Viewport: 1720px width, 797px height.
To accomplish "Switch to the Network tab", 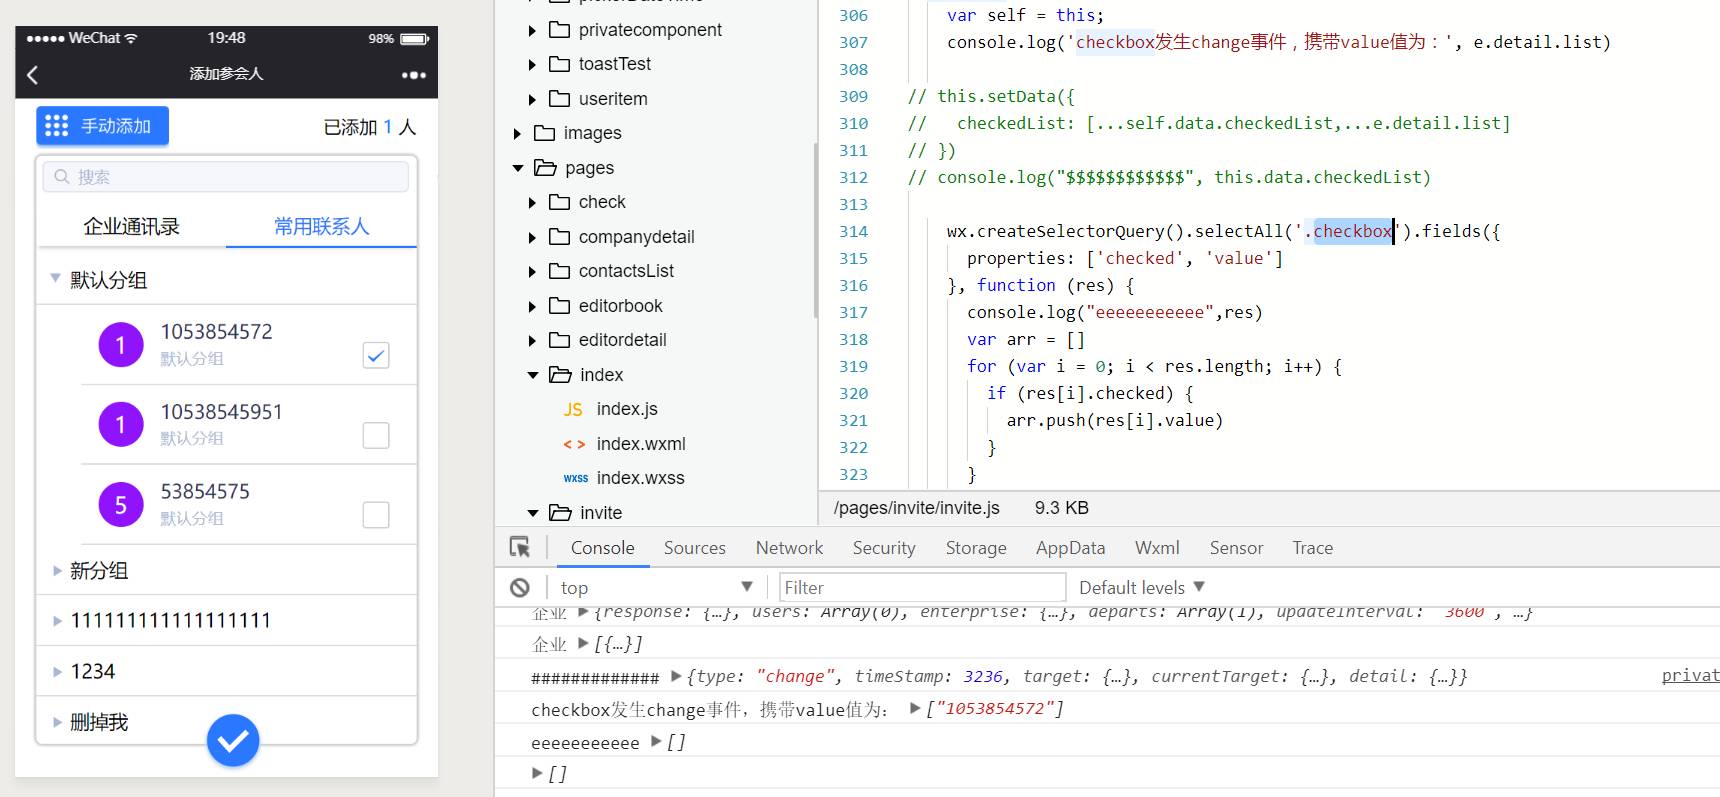I will (789, 548).
